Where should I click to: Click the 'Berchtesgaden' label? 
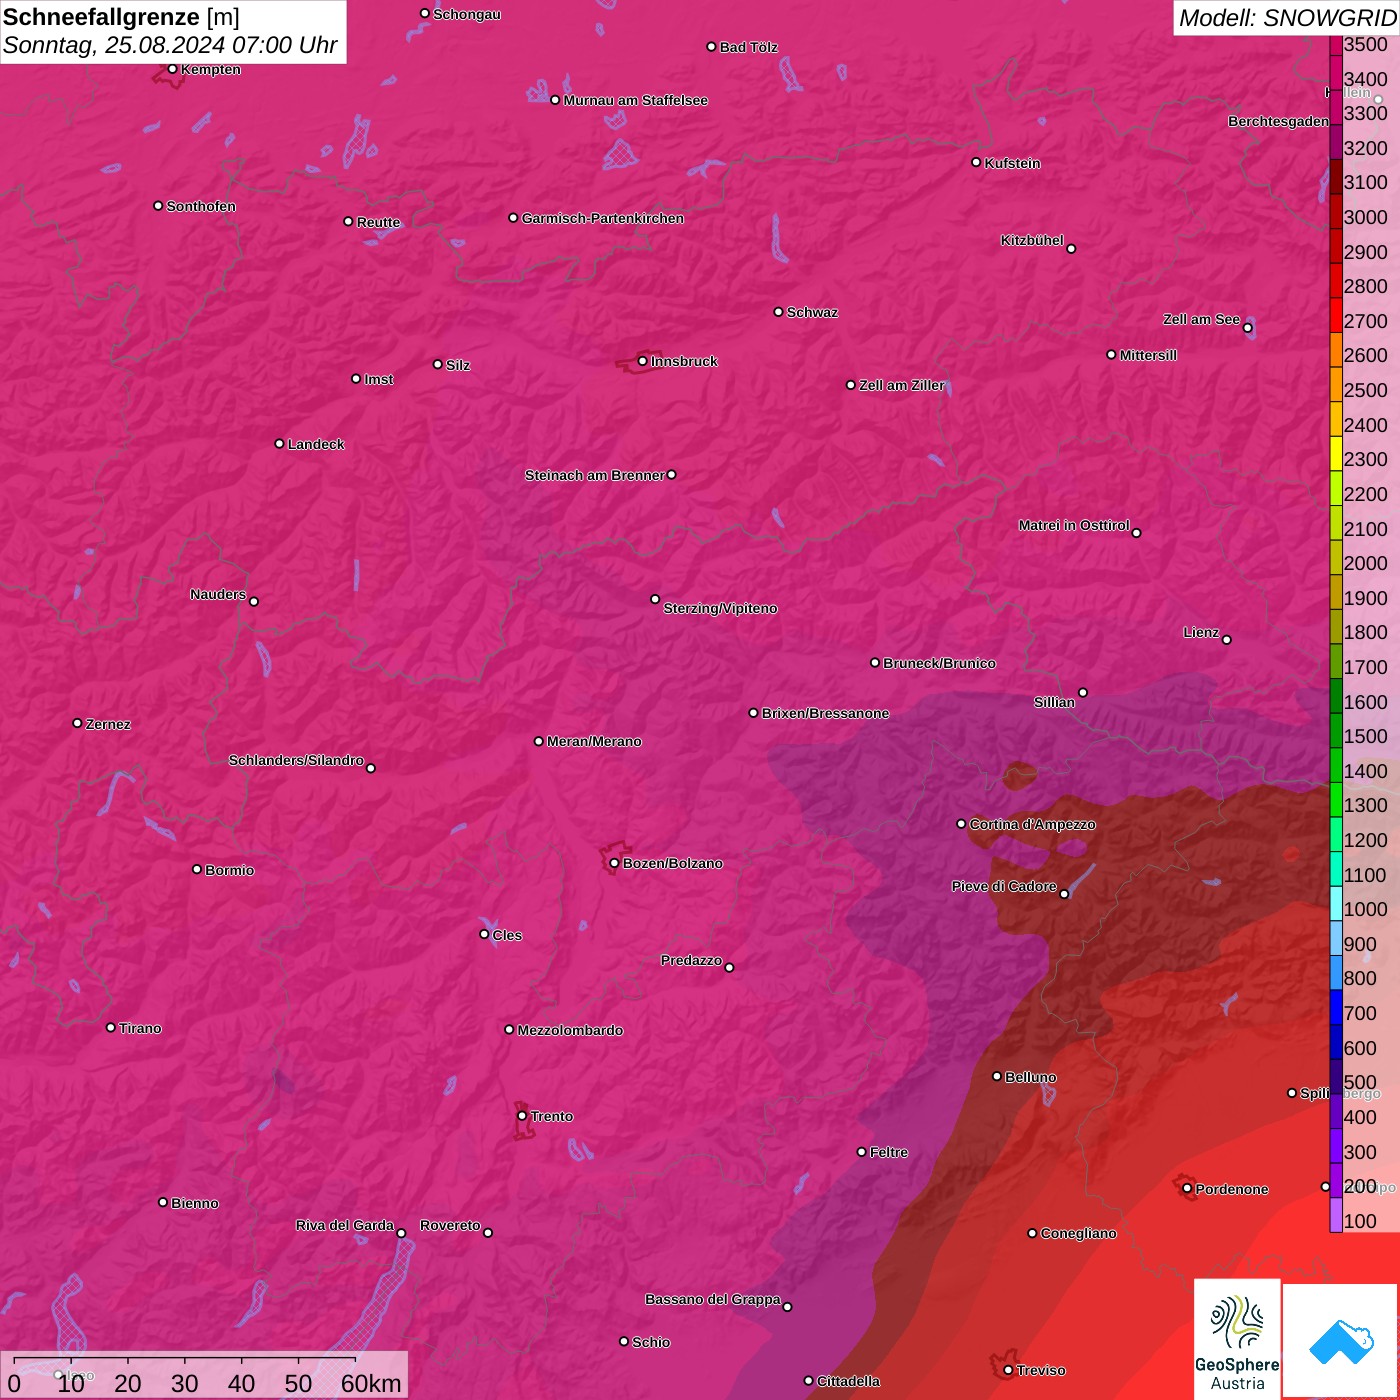[1279, 121]
